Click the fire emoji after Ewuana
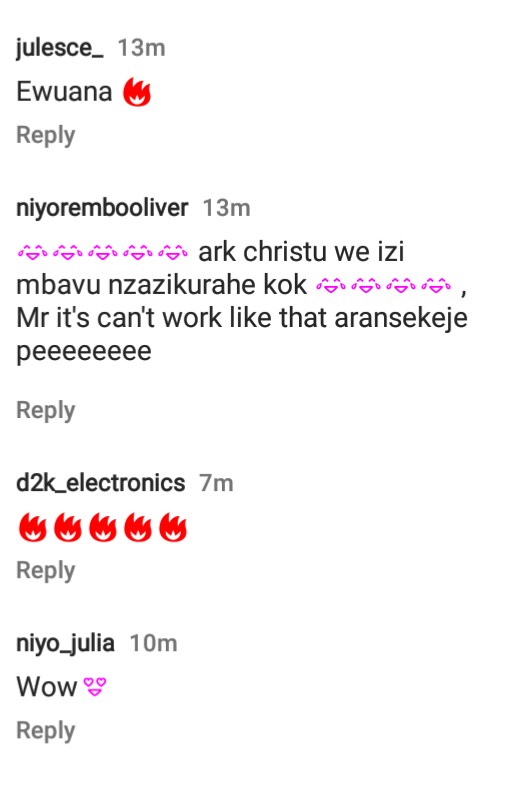 pos(137,92)
